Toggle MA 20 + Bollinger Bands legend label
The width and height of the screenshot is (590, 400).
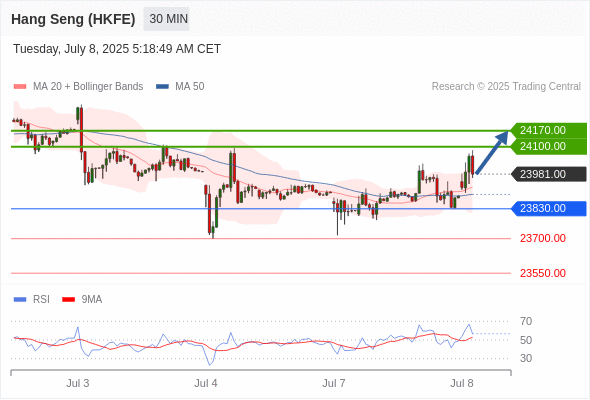click(88, 87)
